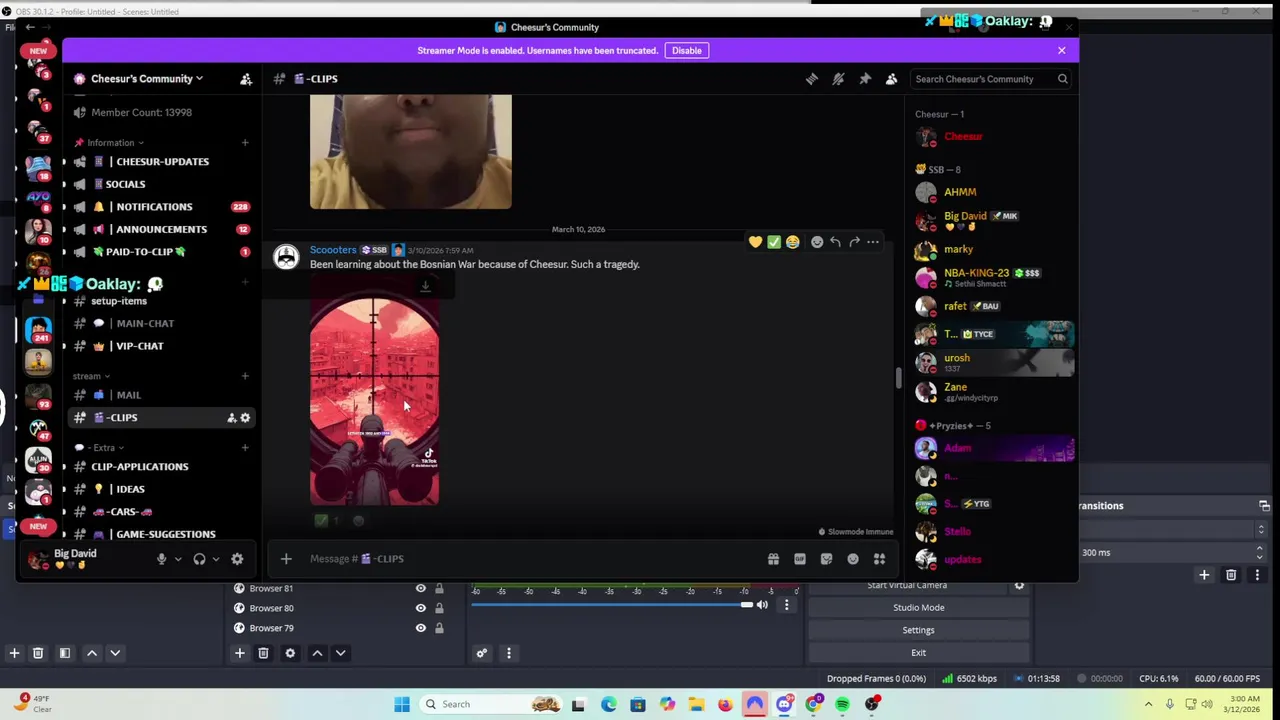Open the GIF picker
Image resolution: width=1280 pixels, height=720 pixels.
pos(800,559)
